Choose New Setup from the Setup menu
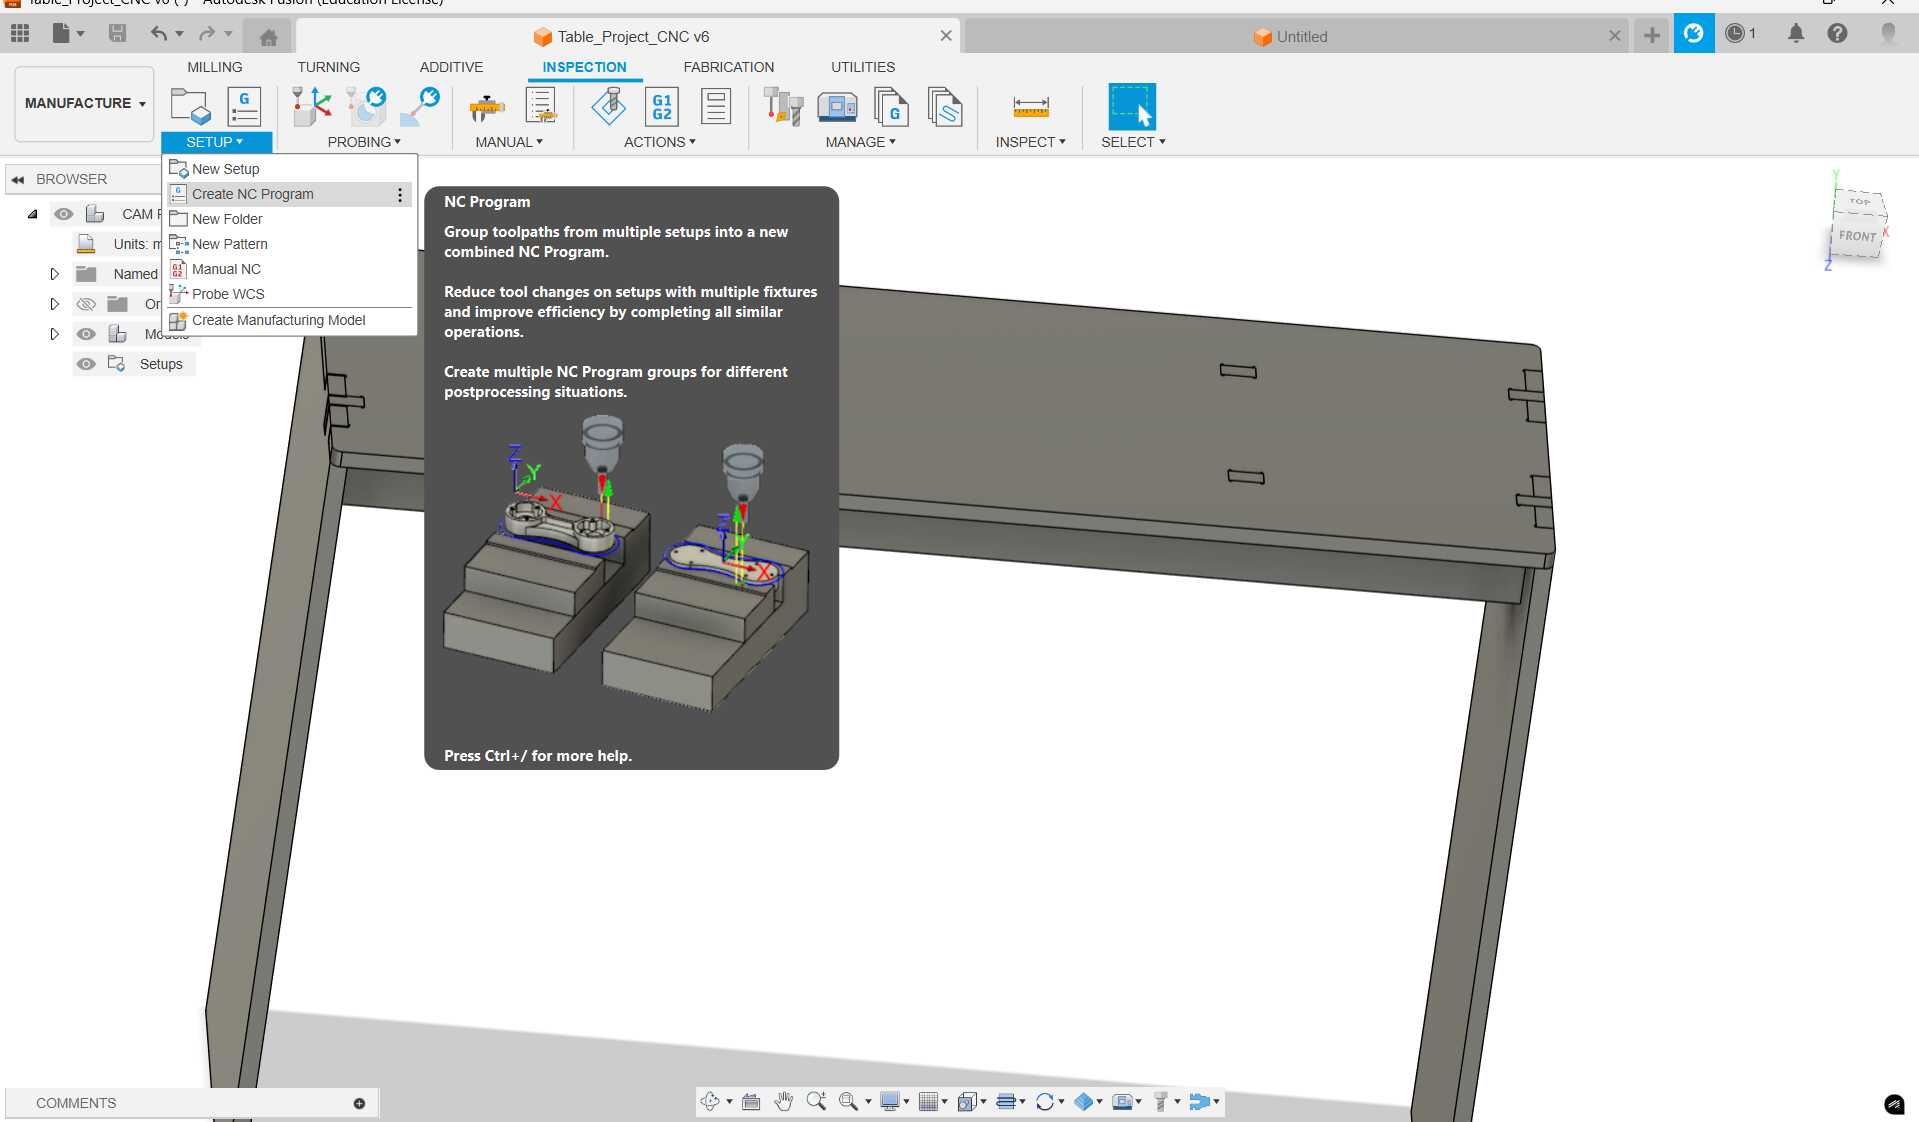 [290, 169]
